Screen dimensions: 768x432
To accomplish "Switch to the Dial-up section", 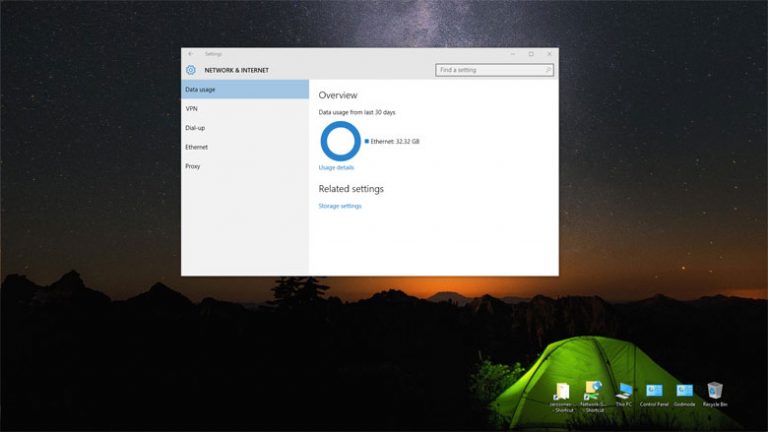I will [x=245, y=128].
